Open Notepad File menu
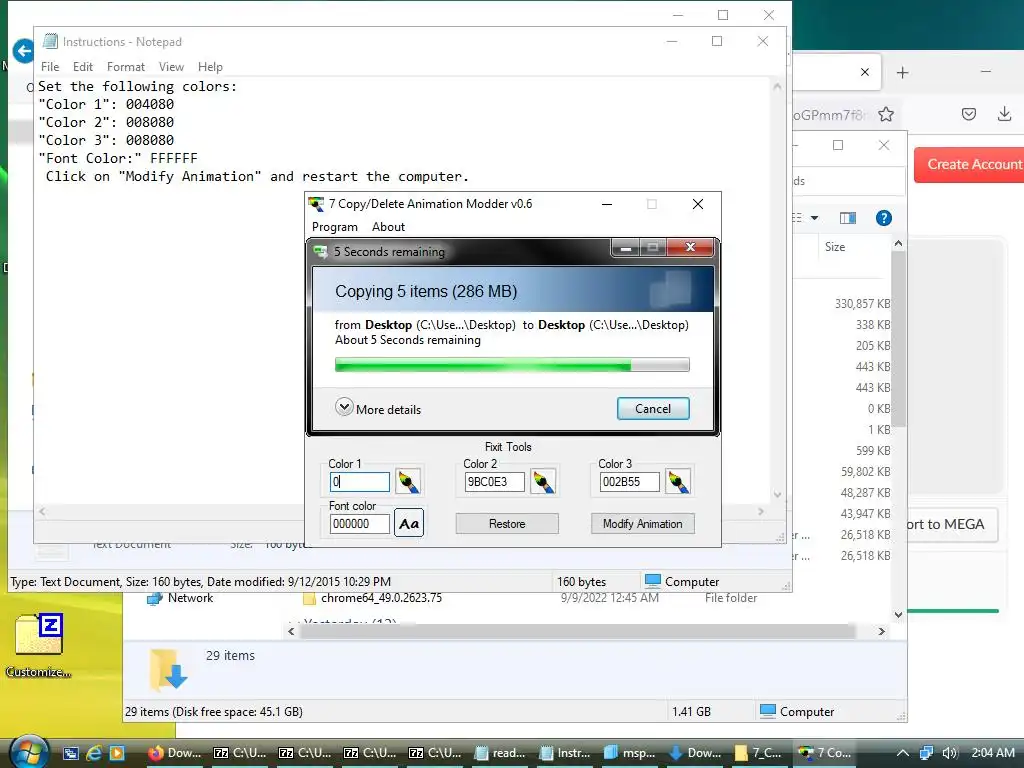The height and width of the screenshot is (768, 1024). [x=50, y=67]
